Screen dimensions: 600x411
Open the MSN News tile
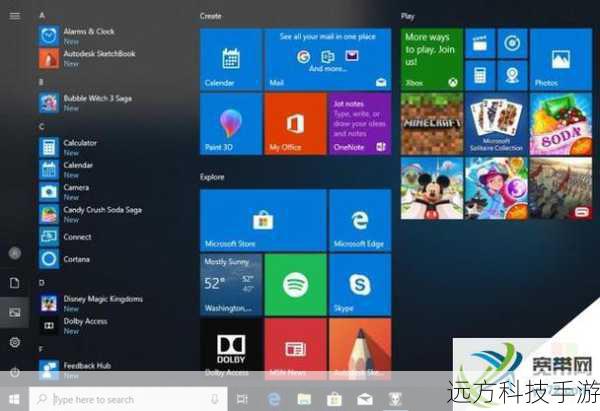pyautogui.click(x=295, y=348)
